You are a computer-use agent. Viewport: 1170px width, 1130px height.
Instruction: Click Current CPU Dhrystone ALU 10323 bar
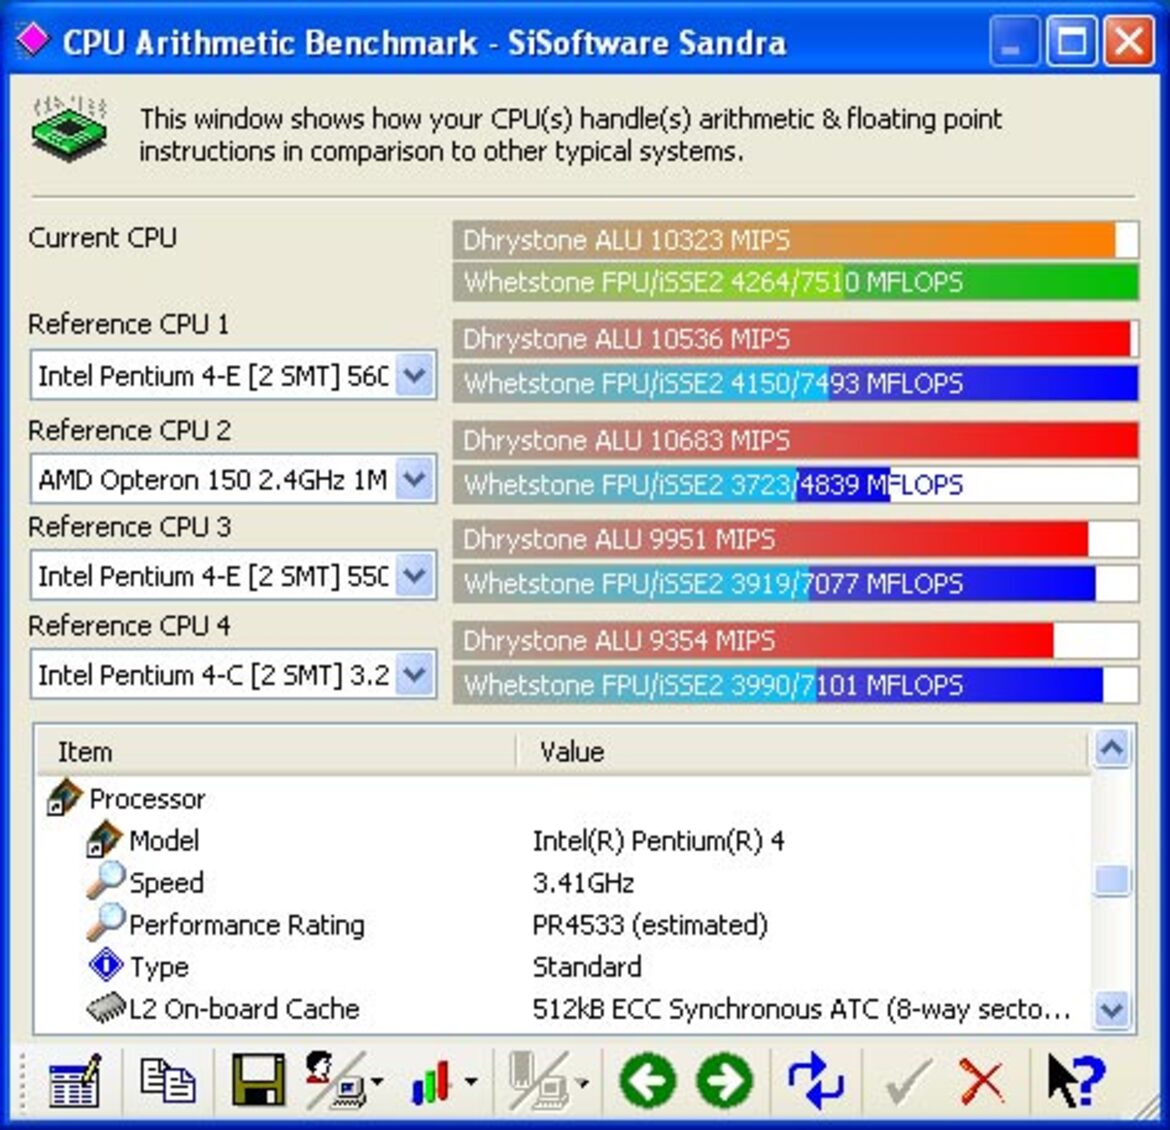pos(795,240)
